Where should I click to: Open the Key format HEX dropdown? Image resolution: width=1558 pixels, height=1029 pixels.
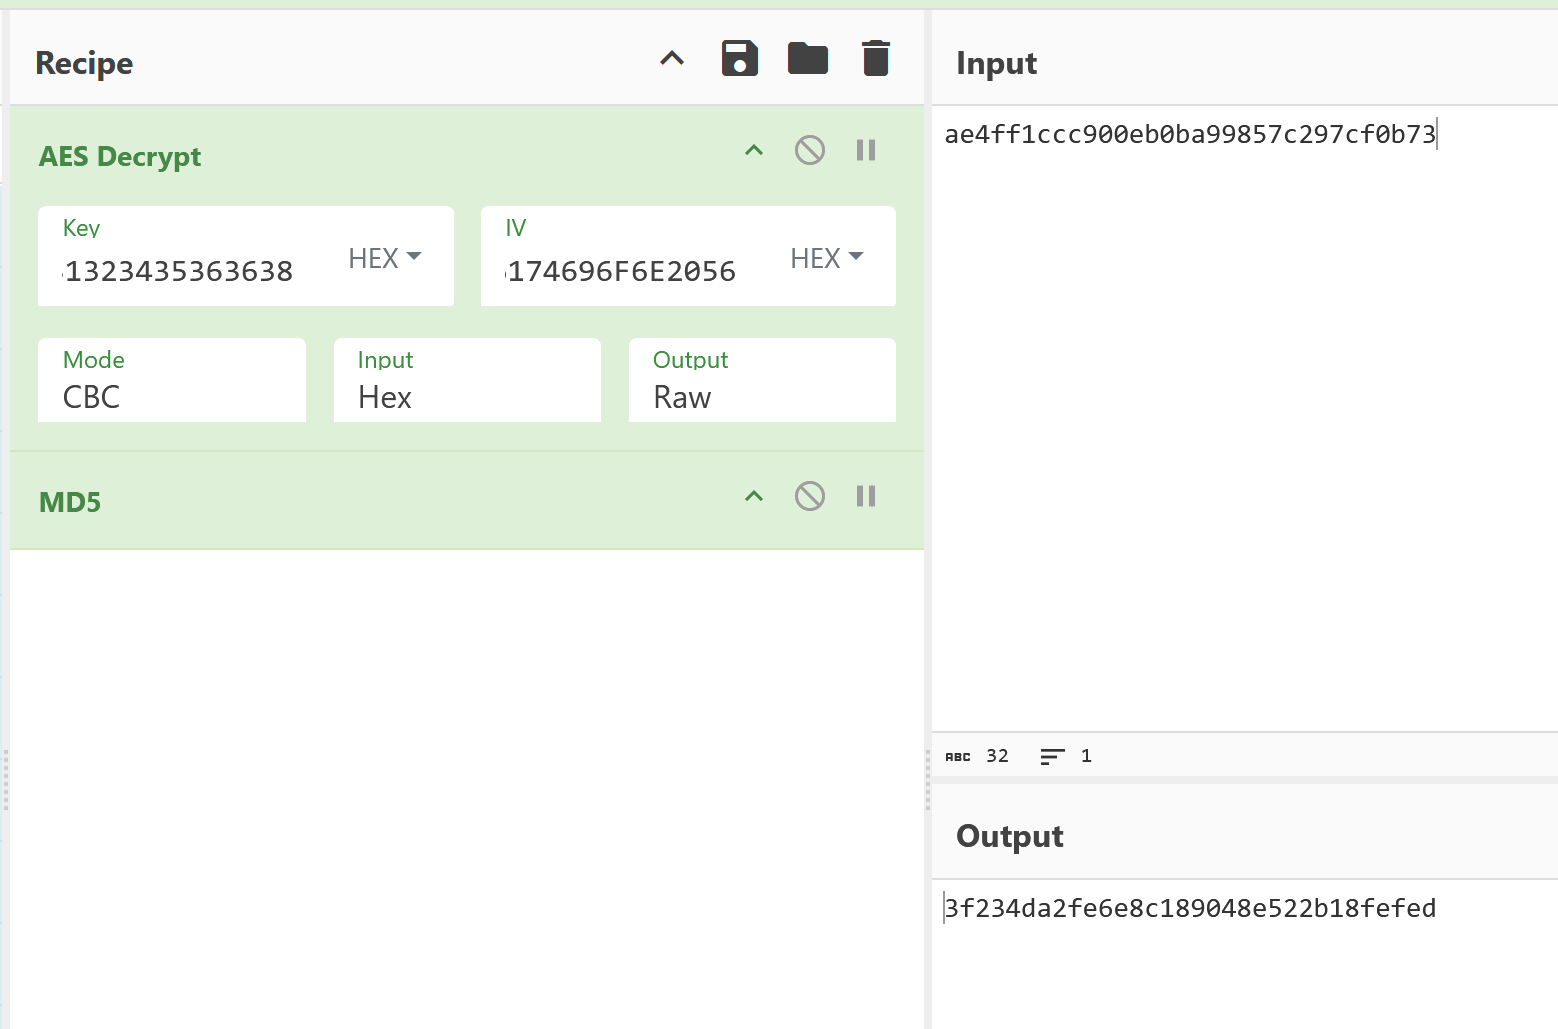pos(385,258)
